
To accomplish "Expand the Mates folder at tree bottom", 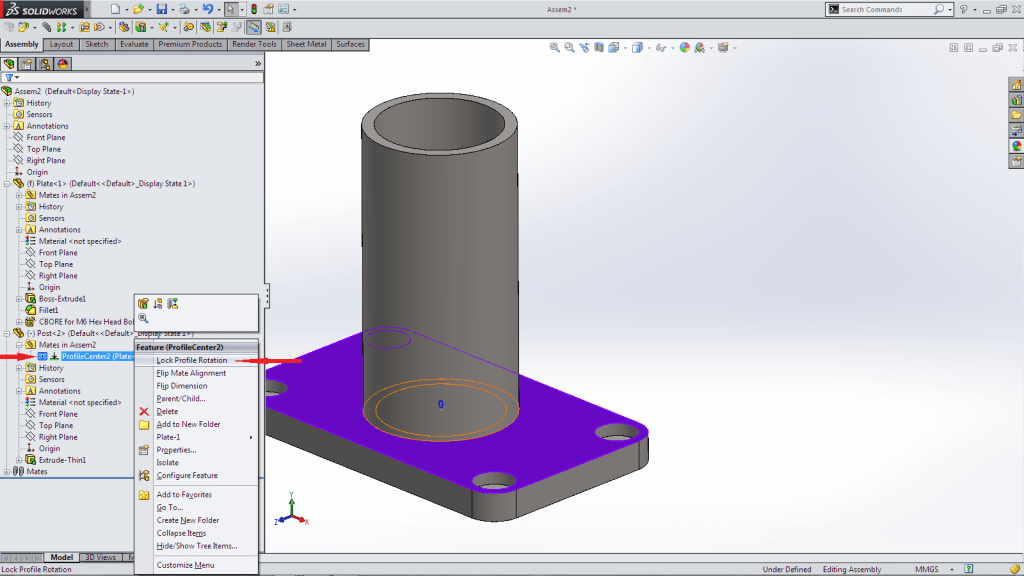I will (7, 471).
